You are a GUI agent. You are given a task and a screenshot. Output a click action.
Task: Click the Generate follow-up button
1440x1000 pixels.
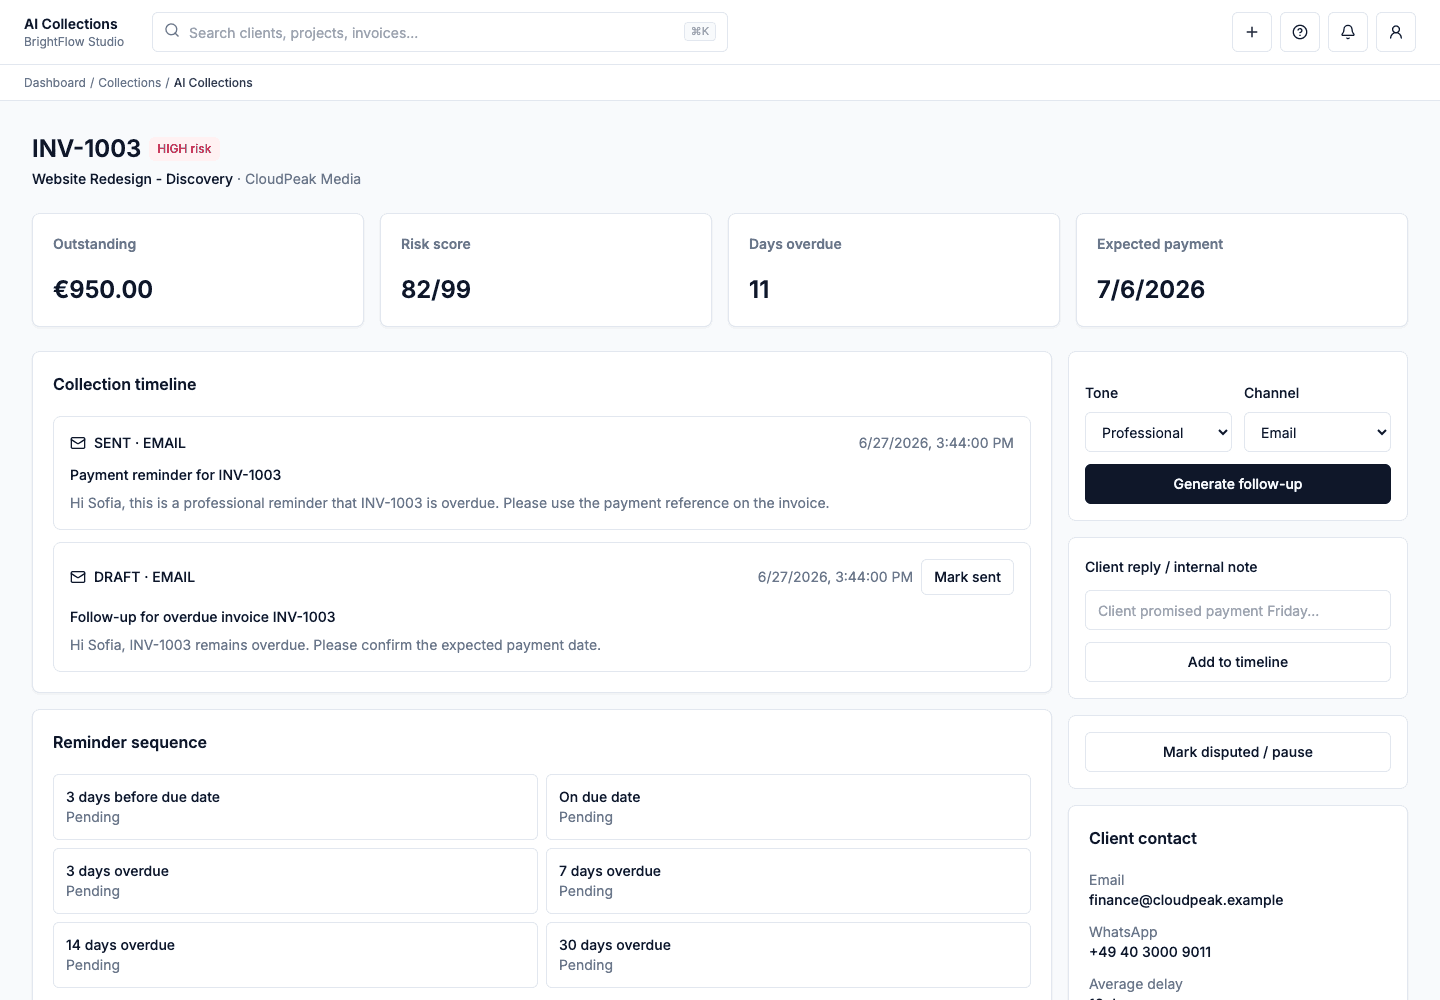(1238, 484)
